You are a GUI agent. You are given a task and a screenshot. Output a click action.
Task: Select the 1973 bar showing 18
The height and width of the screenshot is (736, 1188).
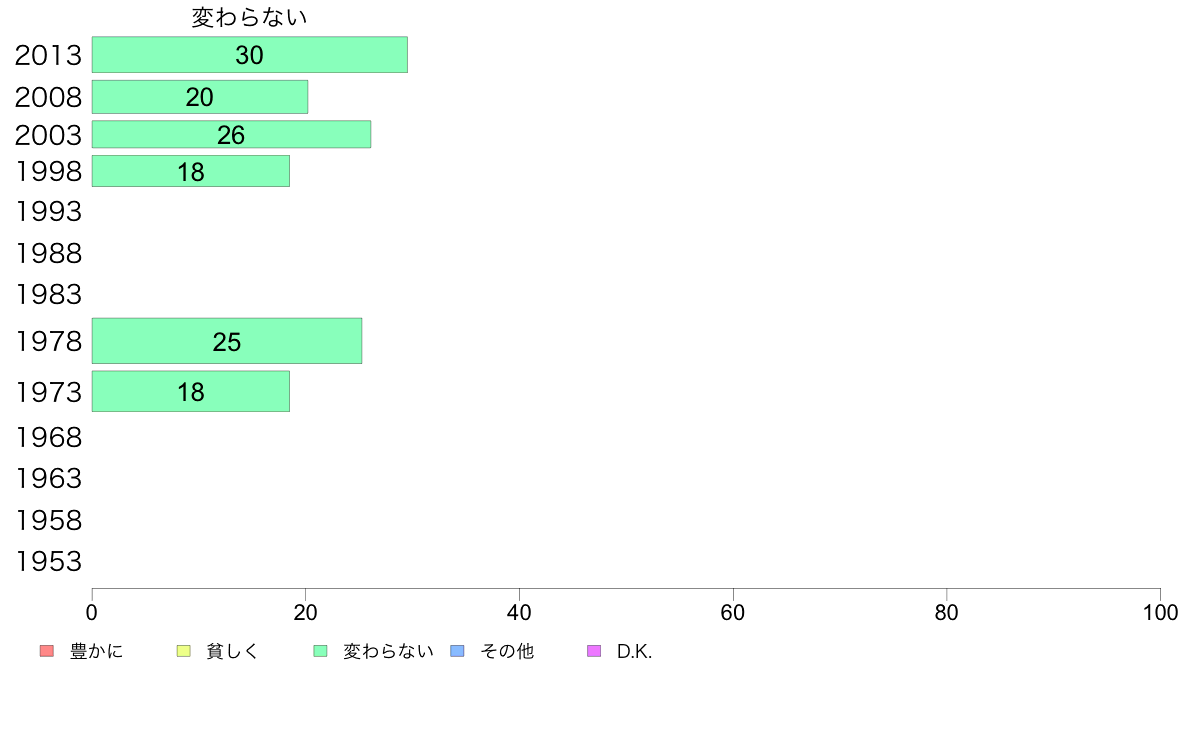(x=191, y=391)
